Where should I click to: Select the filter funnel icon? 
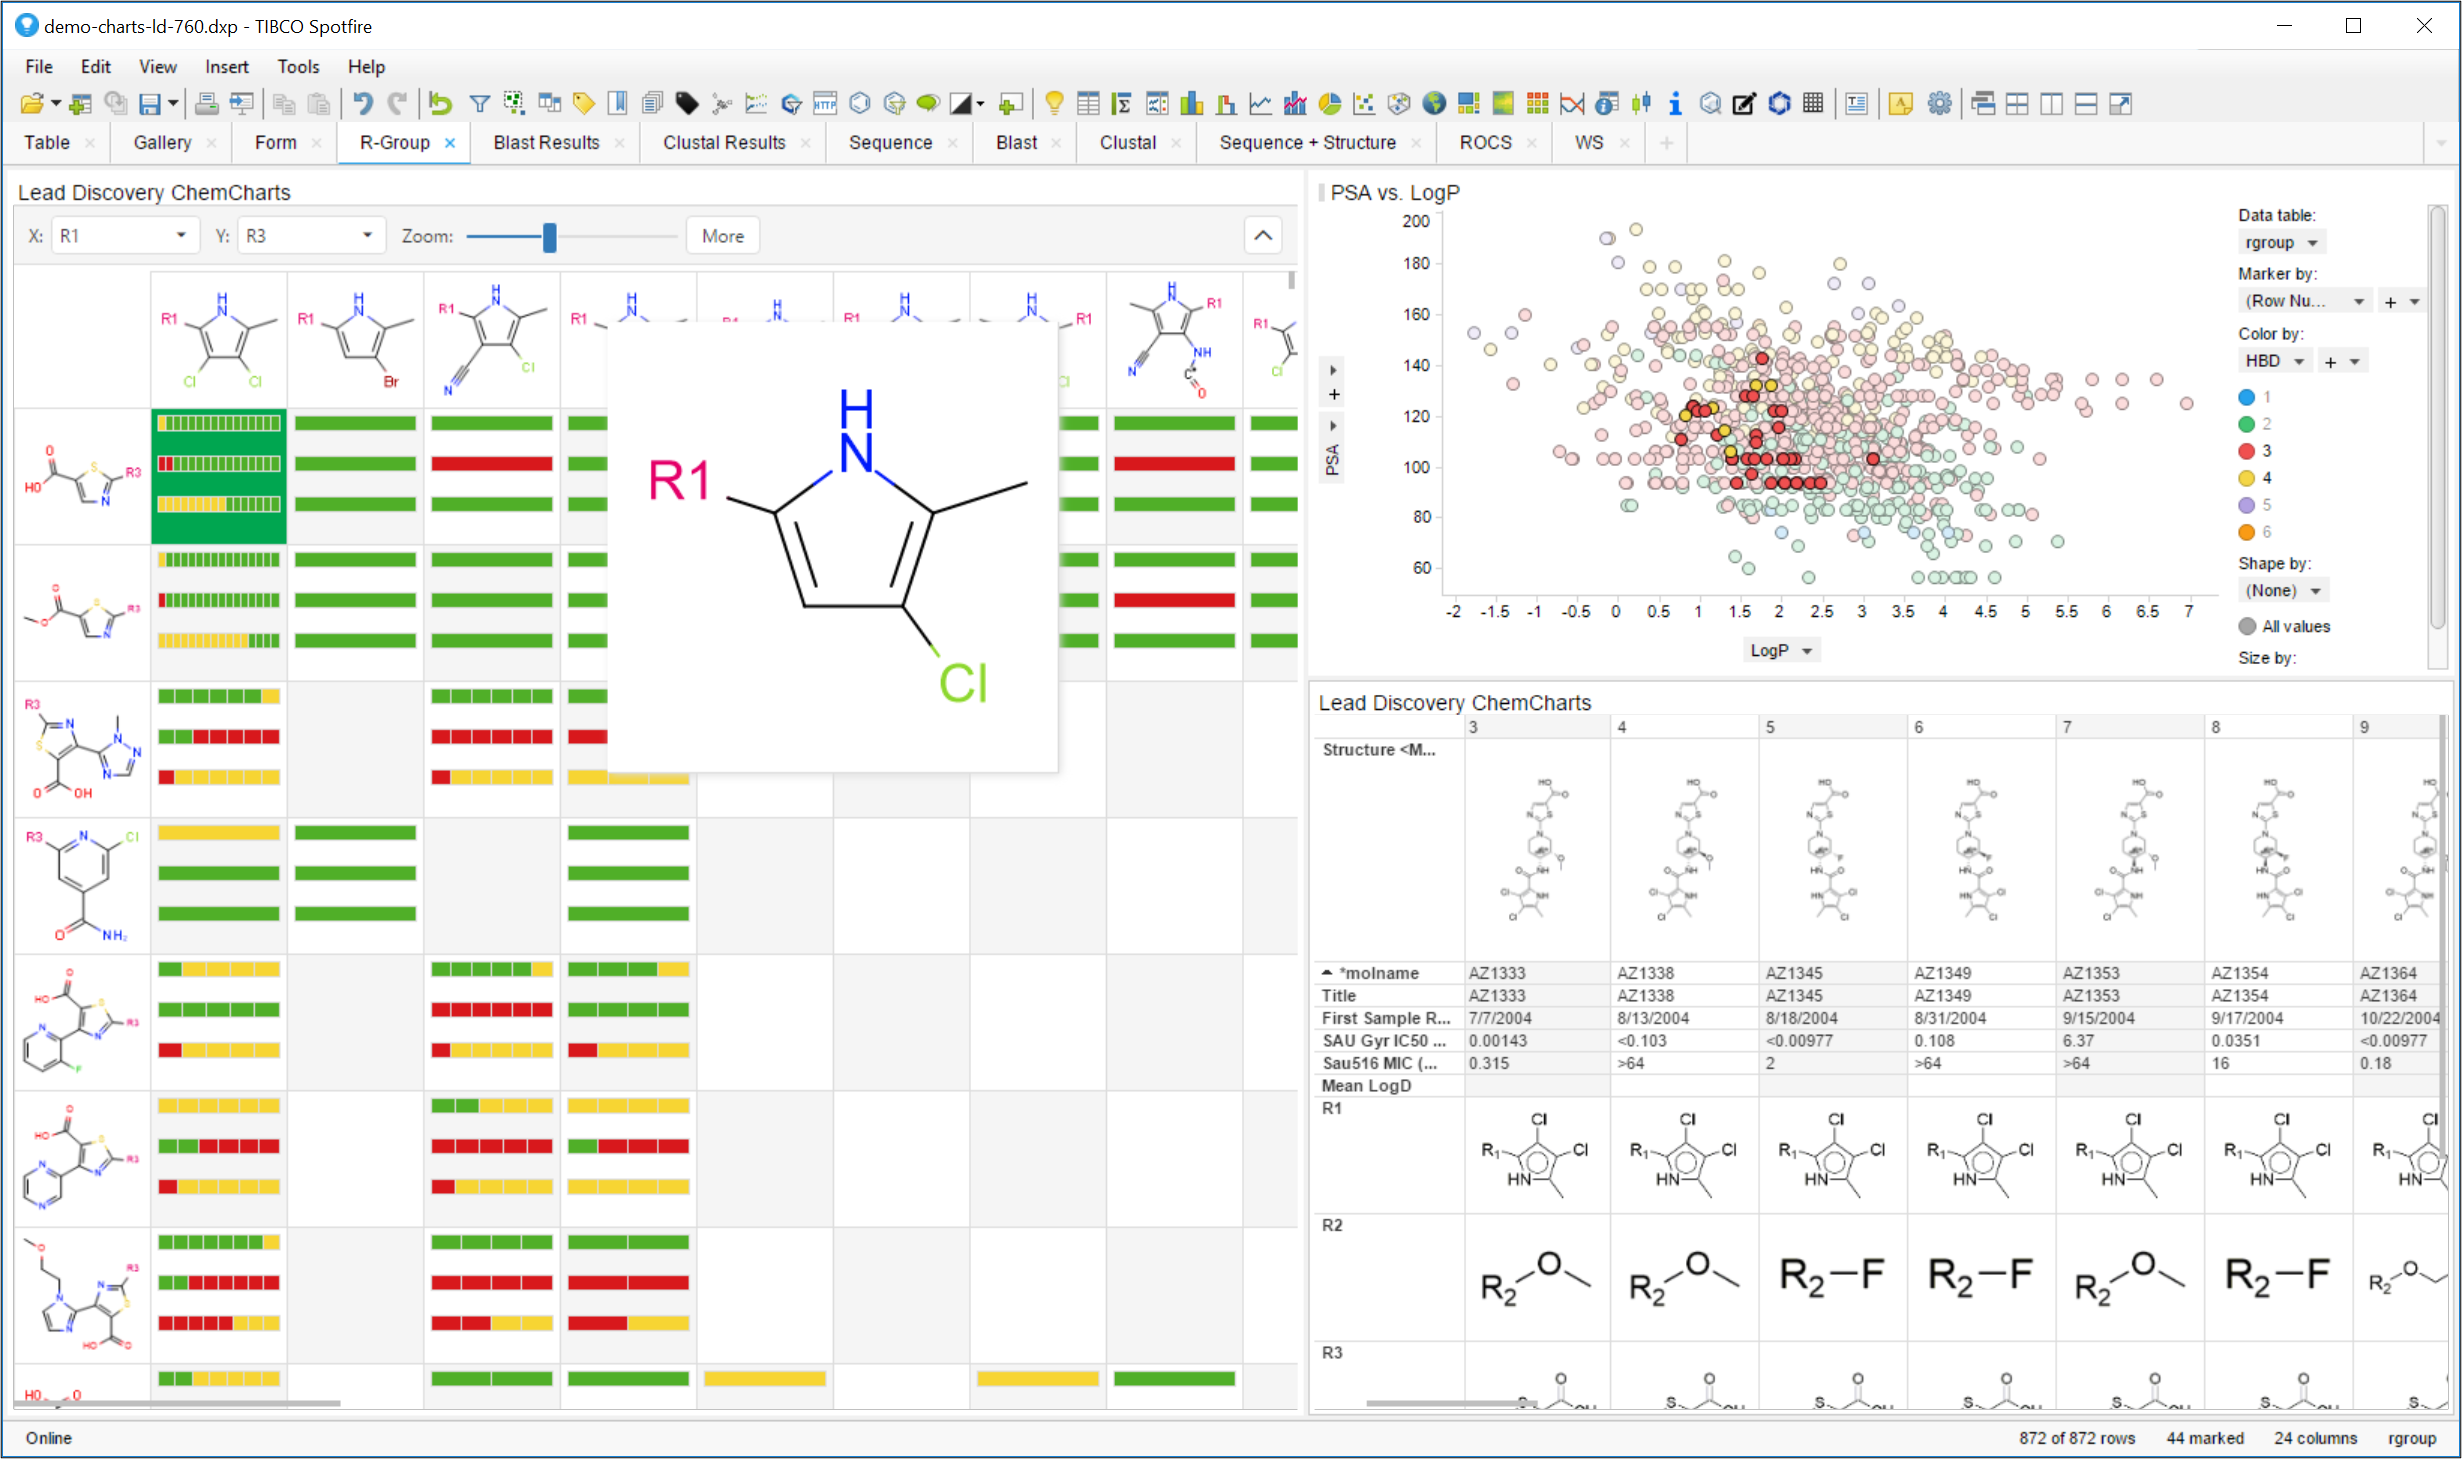(x=480, y=103)
